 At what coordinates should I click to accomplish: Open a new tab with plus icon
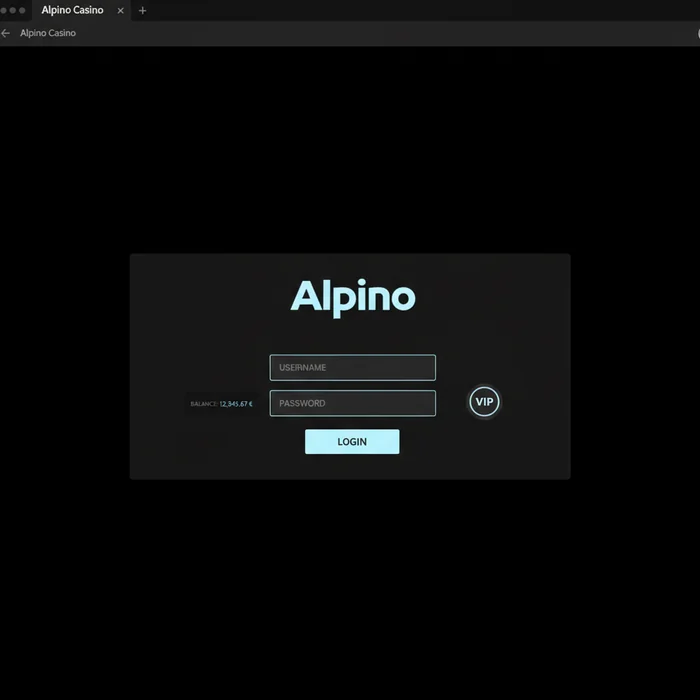tap(142, 10)
